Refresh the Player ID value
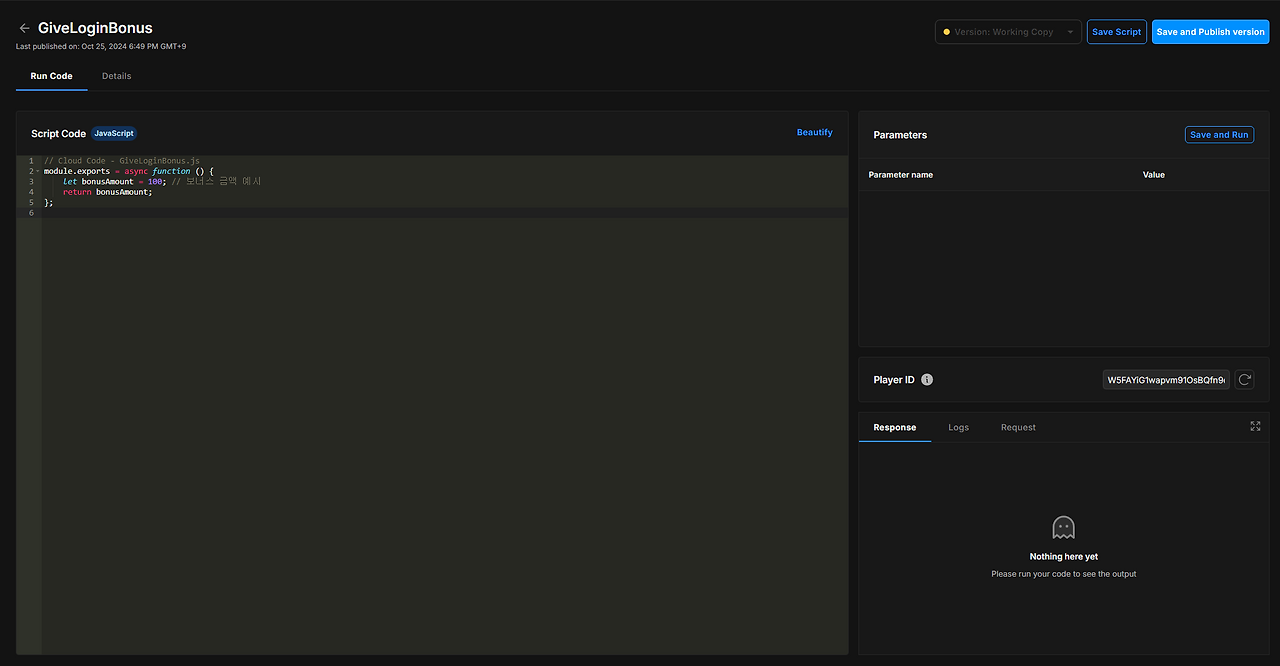The image size is (1280, 666). (1244, 379)
